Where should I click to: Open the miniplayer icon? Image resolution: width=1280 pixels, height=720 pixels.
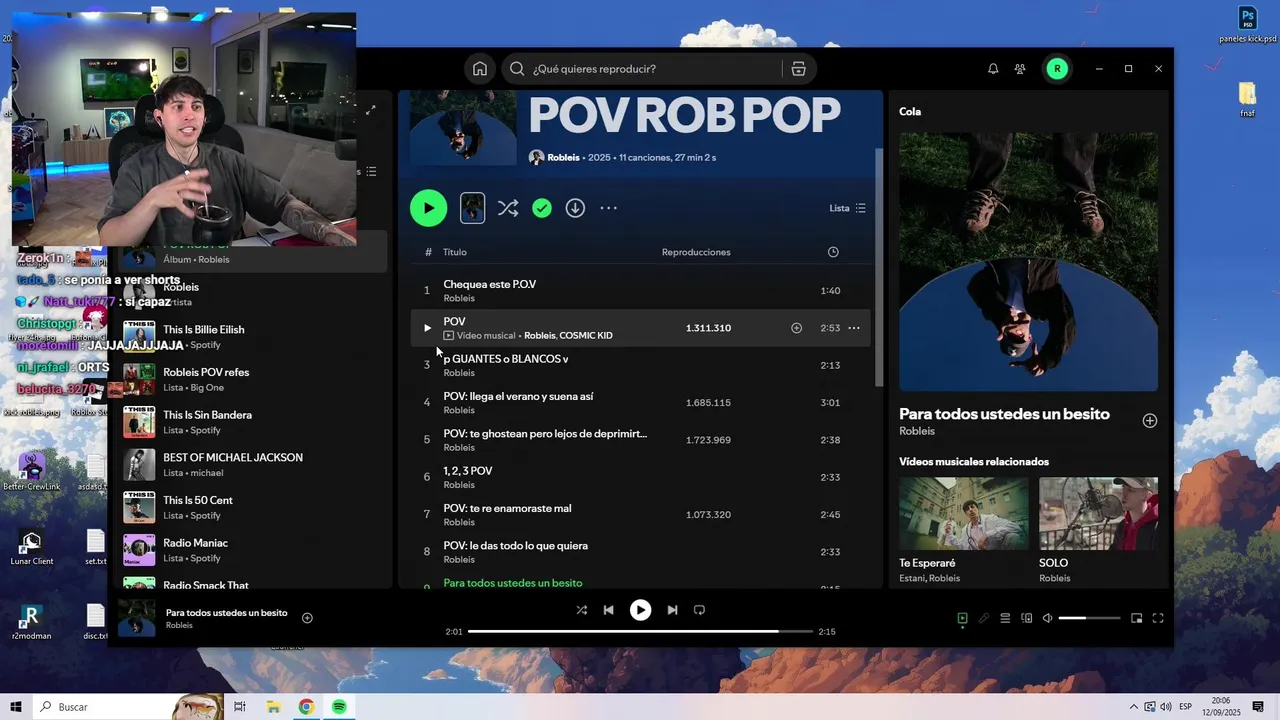pos(1136,618)
